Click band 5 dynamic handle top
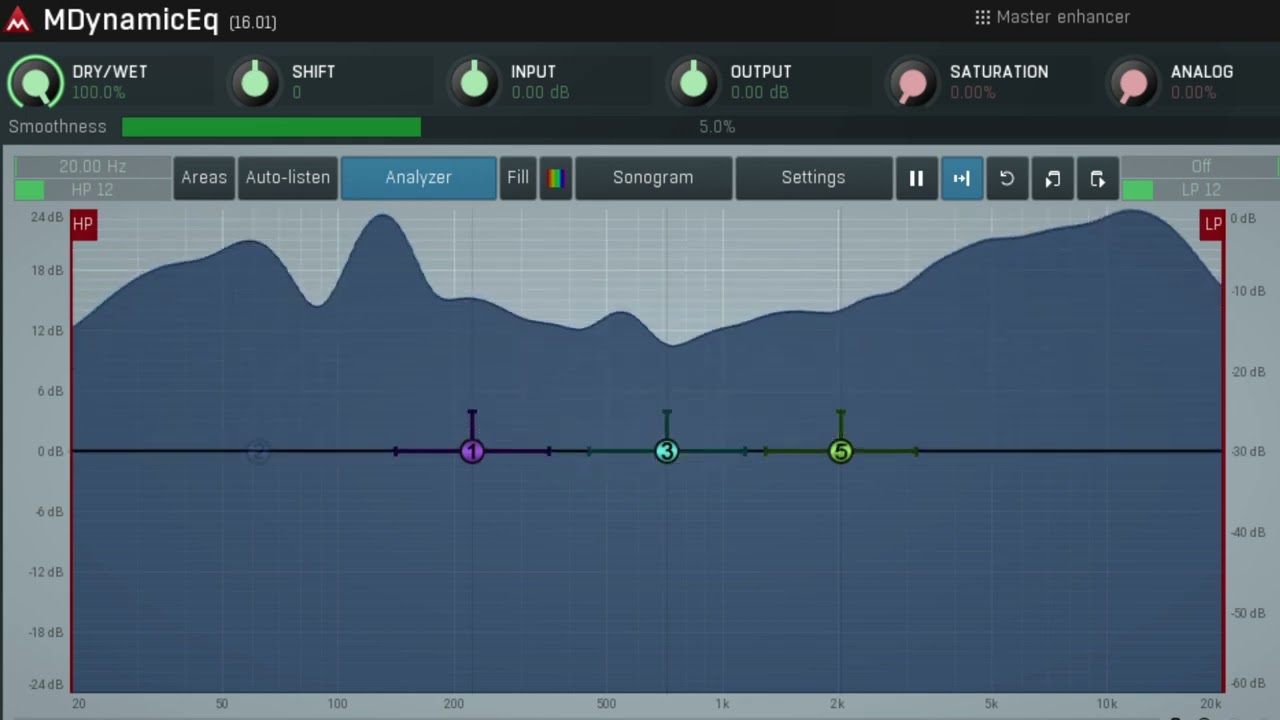The width and height of the screenshot is (1280, 720). [x=841, y=412]
